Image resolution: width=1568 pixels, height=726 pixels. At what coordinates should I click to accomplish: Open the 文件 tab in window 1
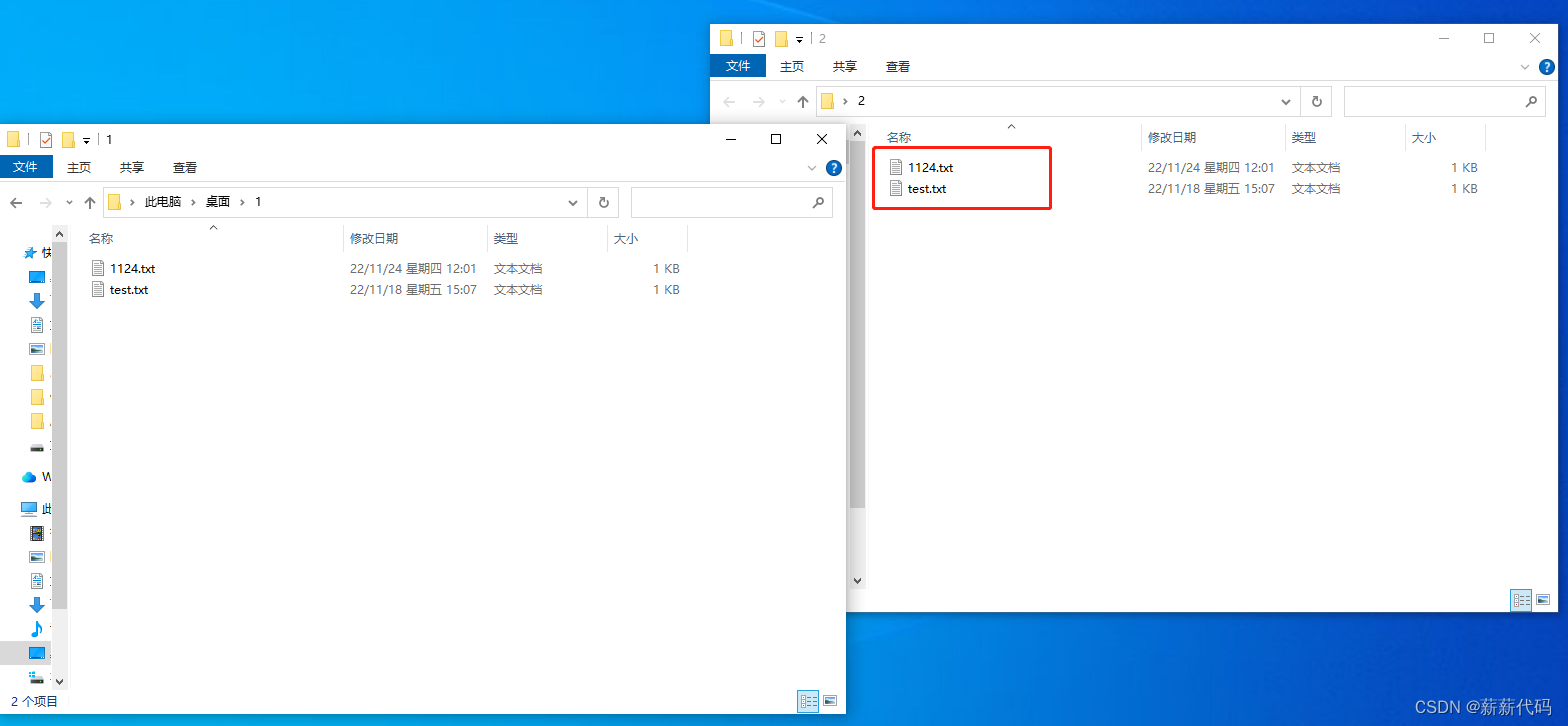coord(26,167)
